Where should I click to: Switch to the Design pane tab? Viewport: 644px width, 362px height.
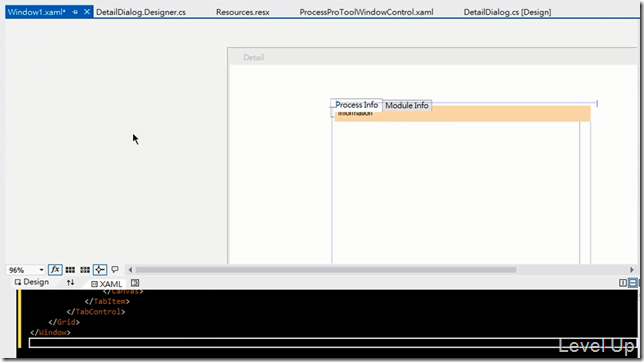click(32, 282)
